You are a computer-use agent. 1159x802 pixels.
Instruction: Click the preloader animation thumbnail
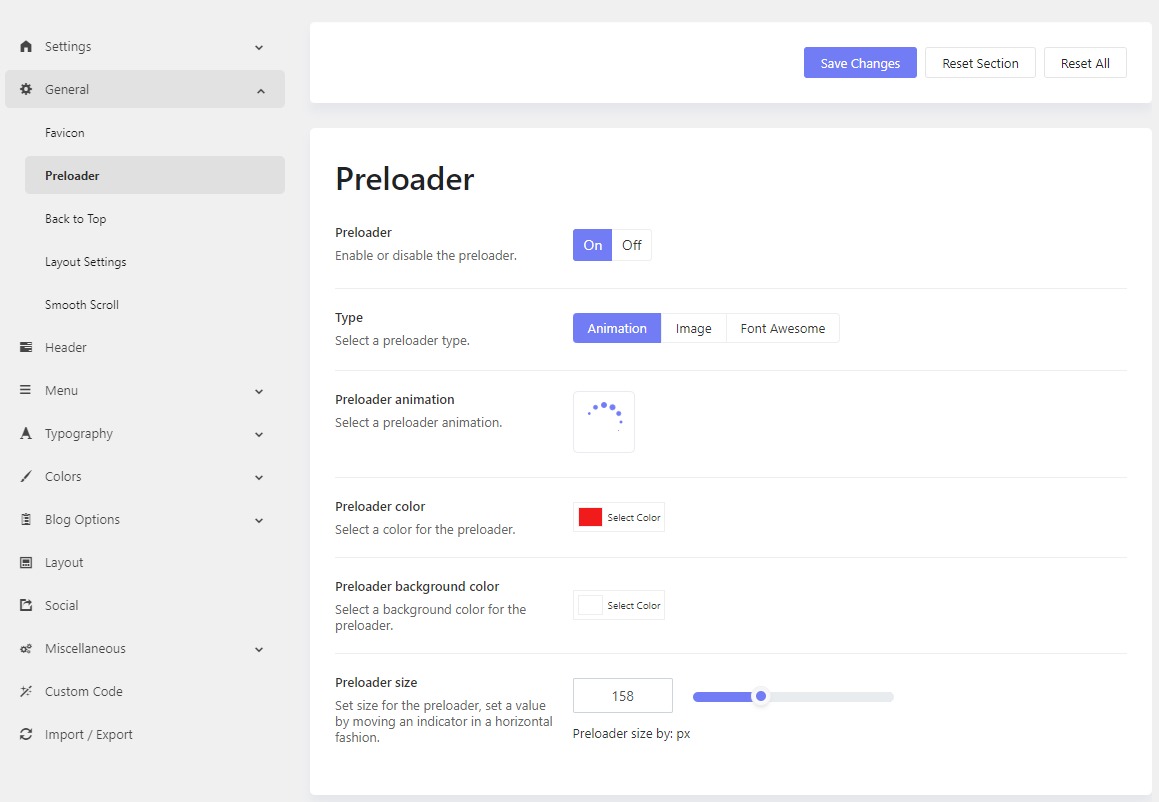coord(604,422)
